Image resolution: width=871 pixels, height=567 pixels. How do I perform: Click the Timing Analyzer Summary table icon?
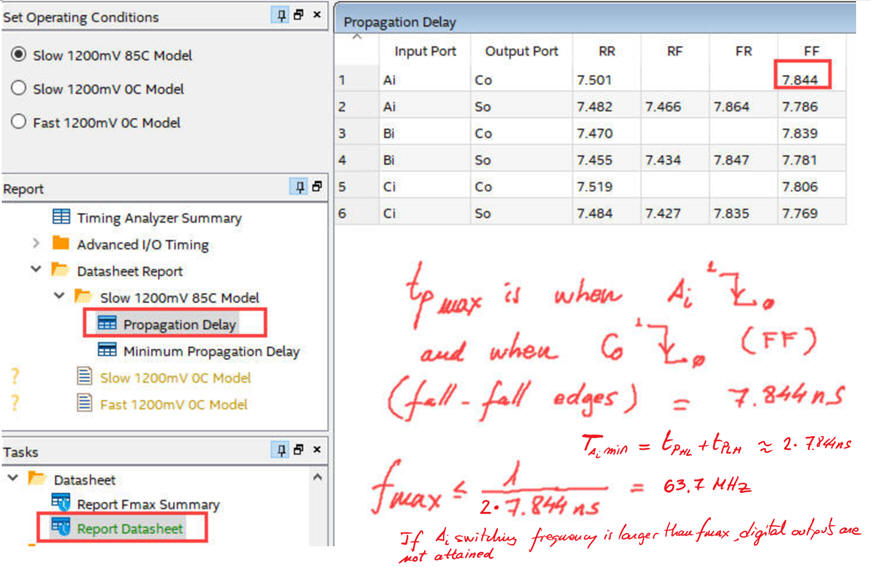pos(61,217)
